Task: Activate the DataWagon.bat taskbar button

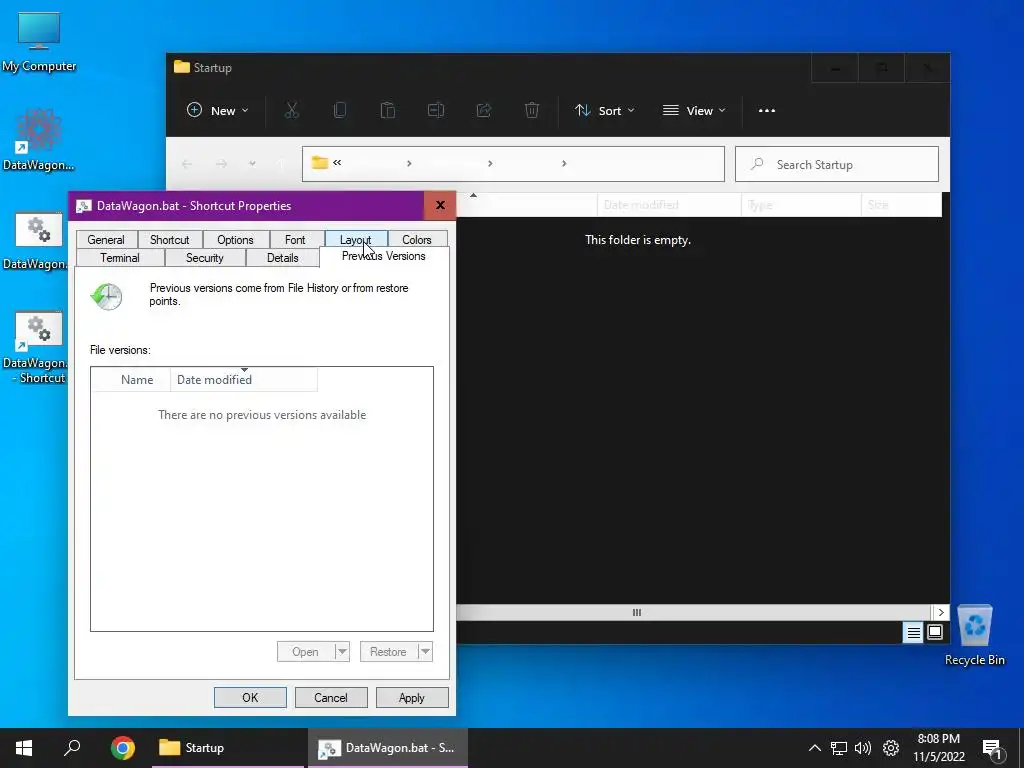Action: coord(388,748)
